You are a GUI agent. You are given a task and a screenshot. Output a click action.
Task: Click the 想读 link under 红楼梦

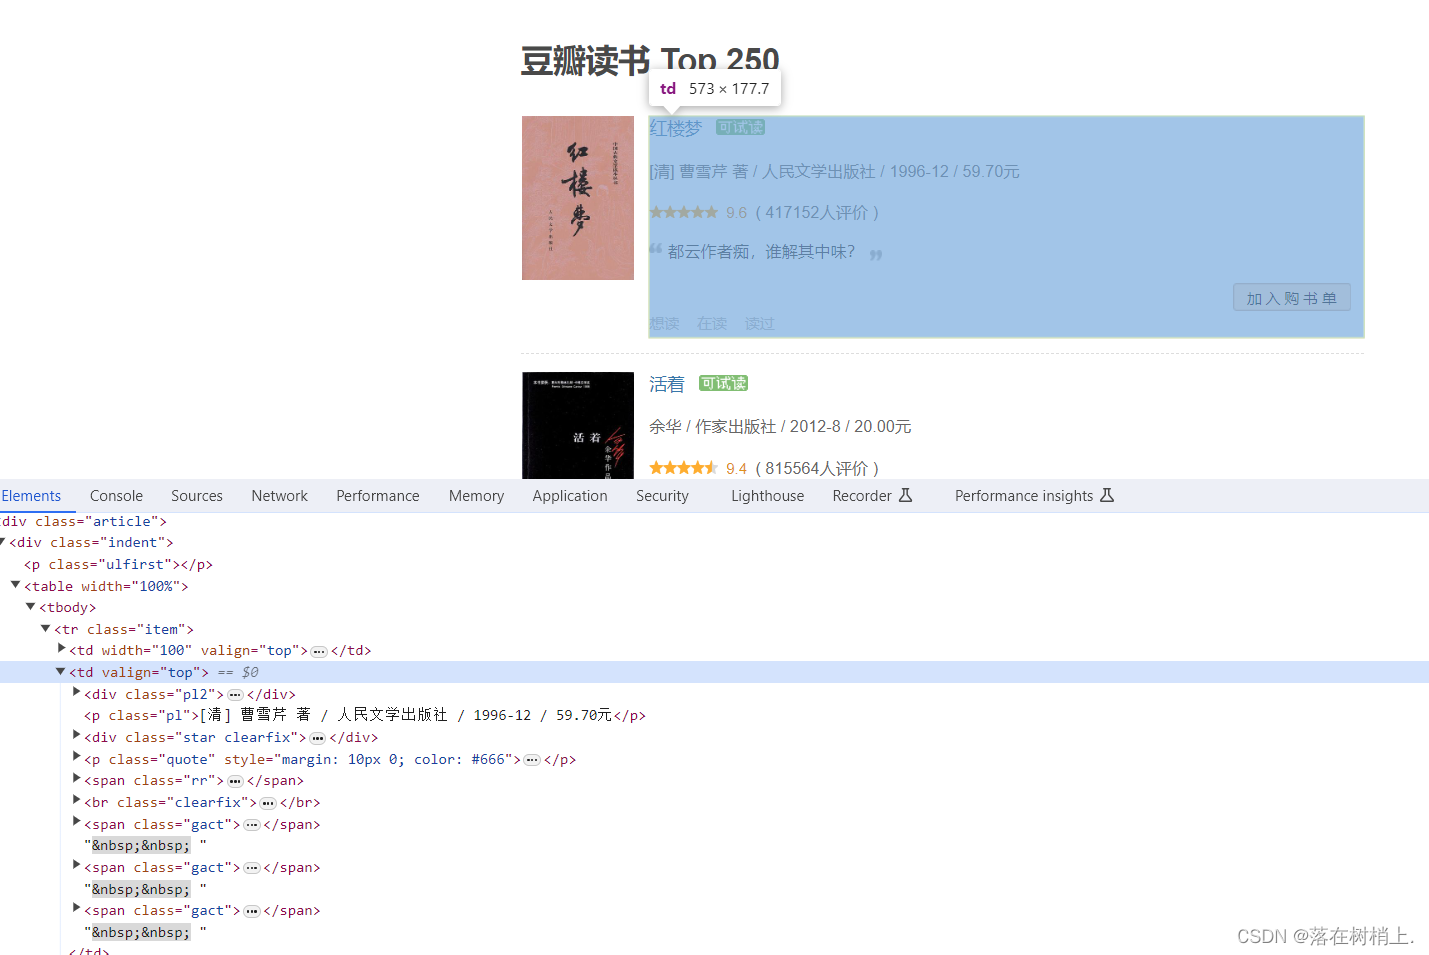(x=664, y=323)
